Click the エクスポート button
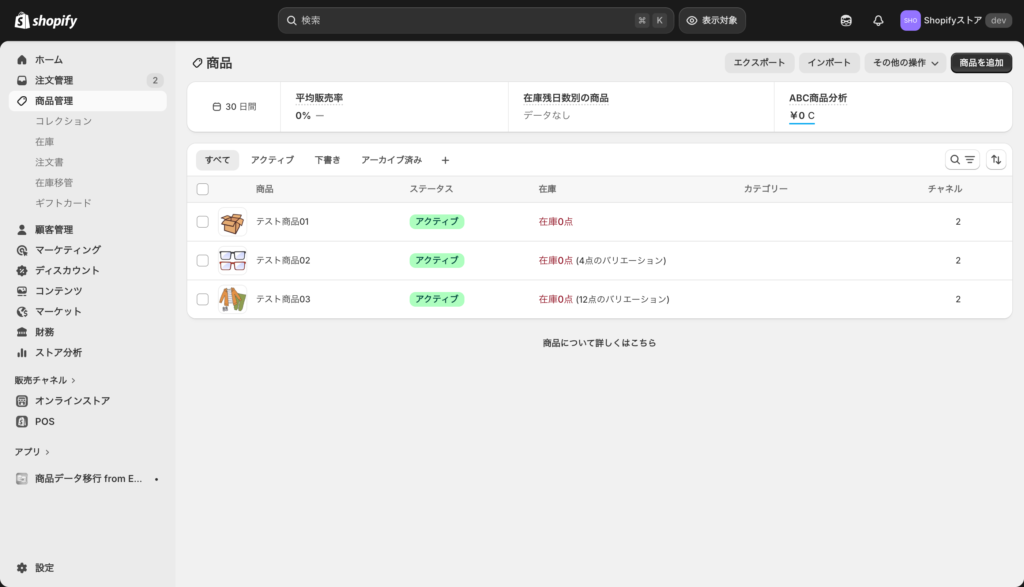1024x587 pixels. [x=759, y=63]
